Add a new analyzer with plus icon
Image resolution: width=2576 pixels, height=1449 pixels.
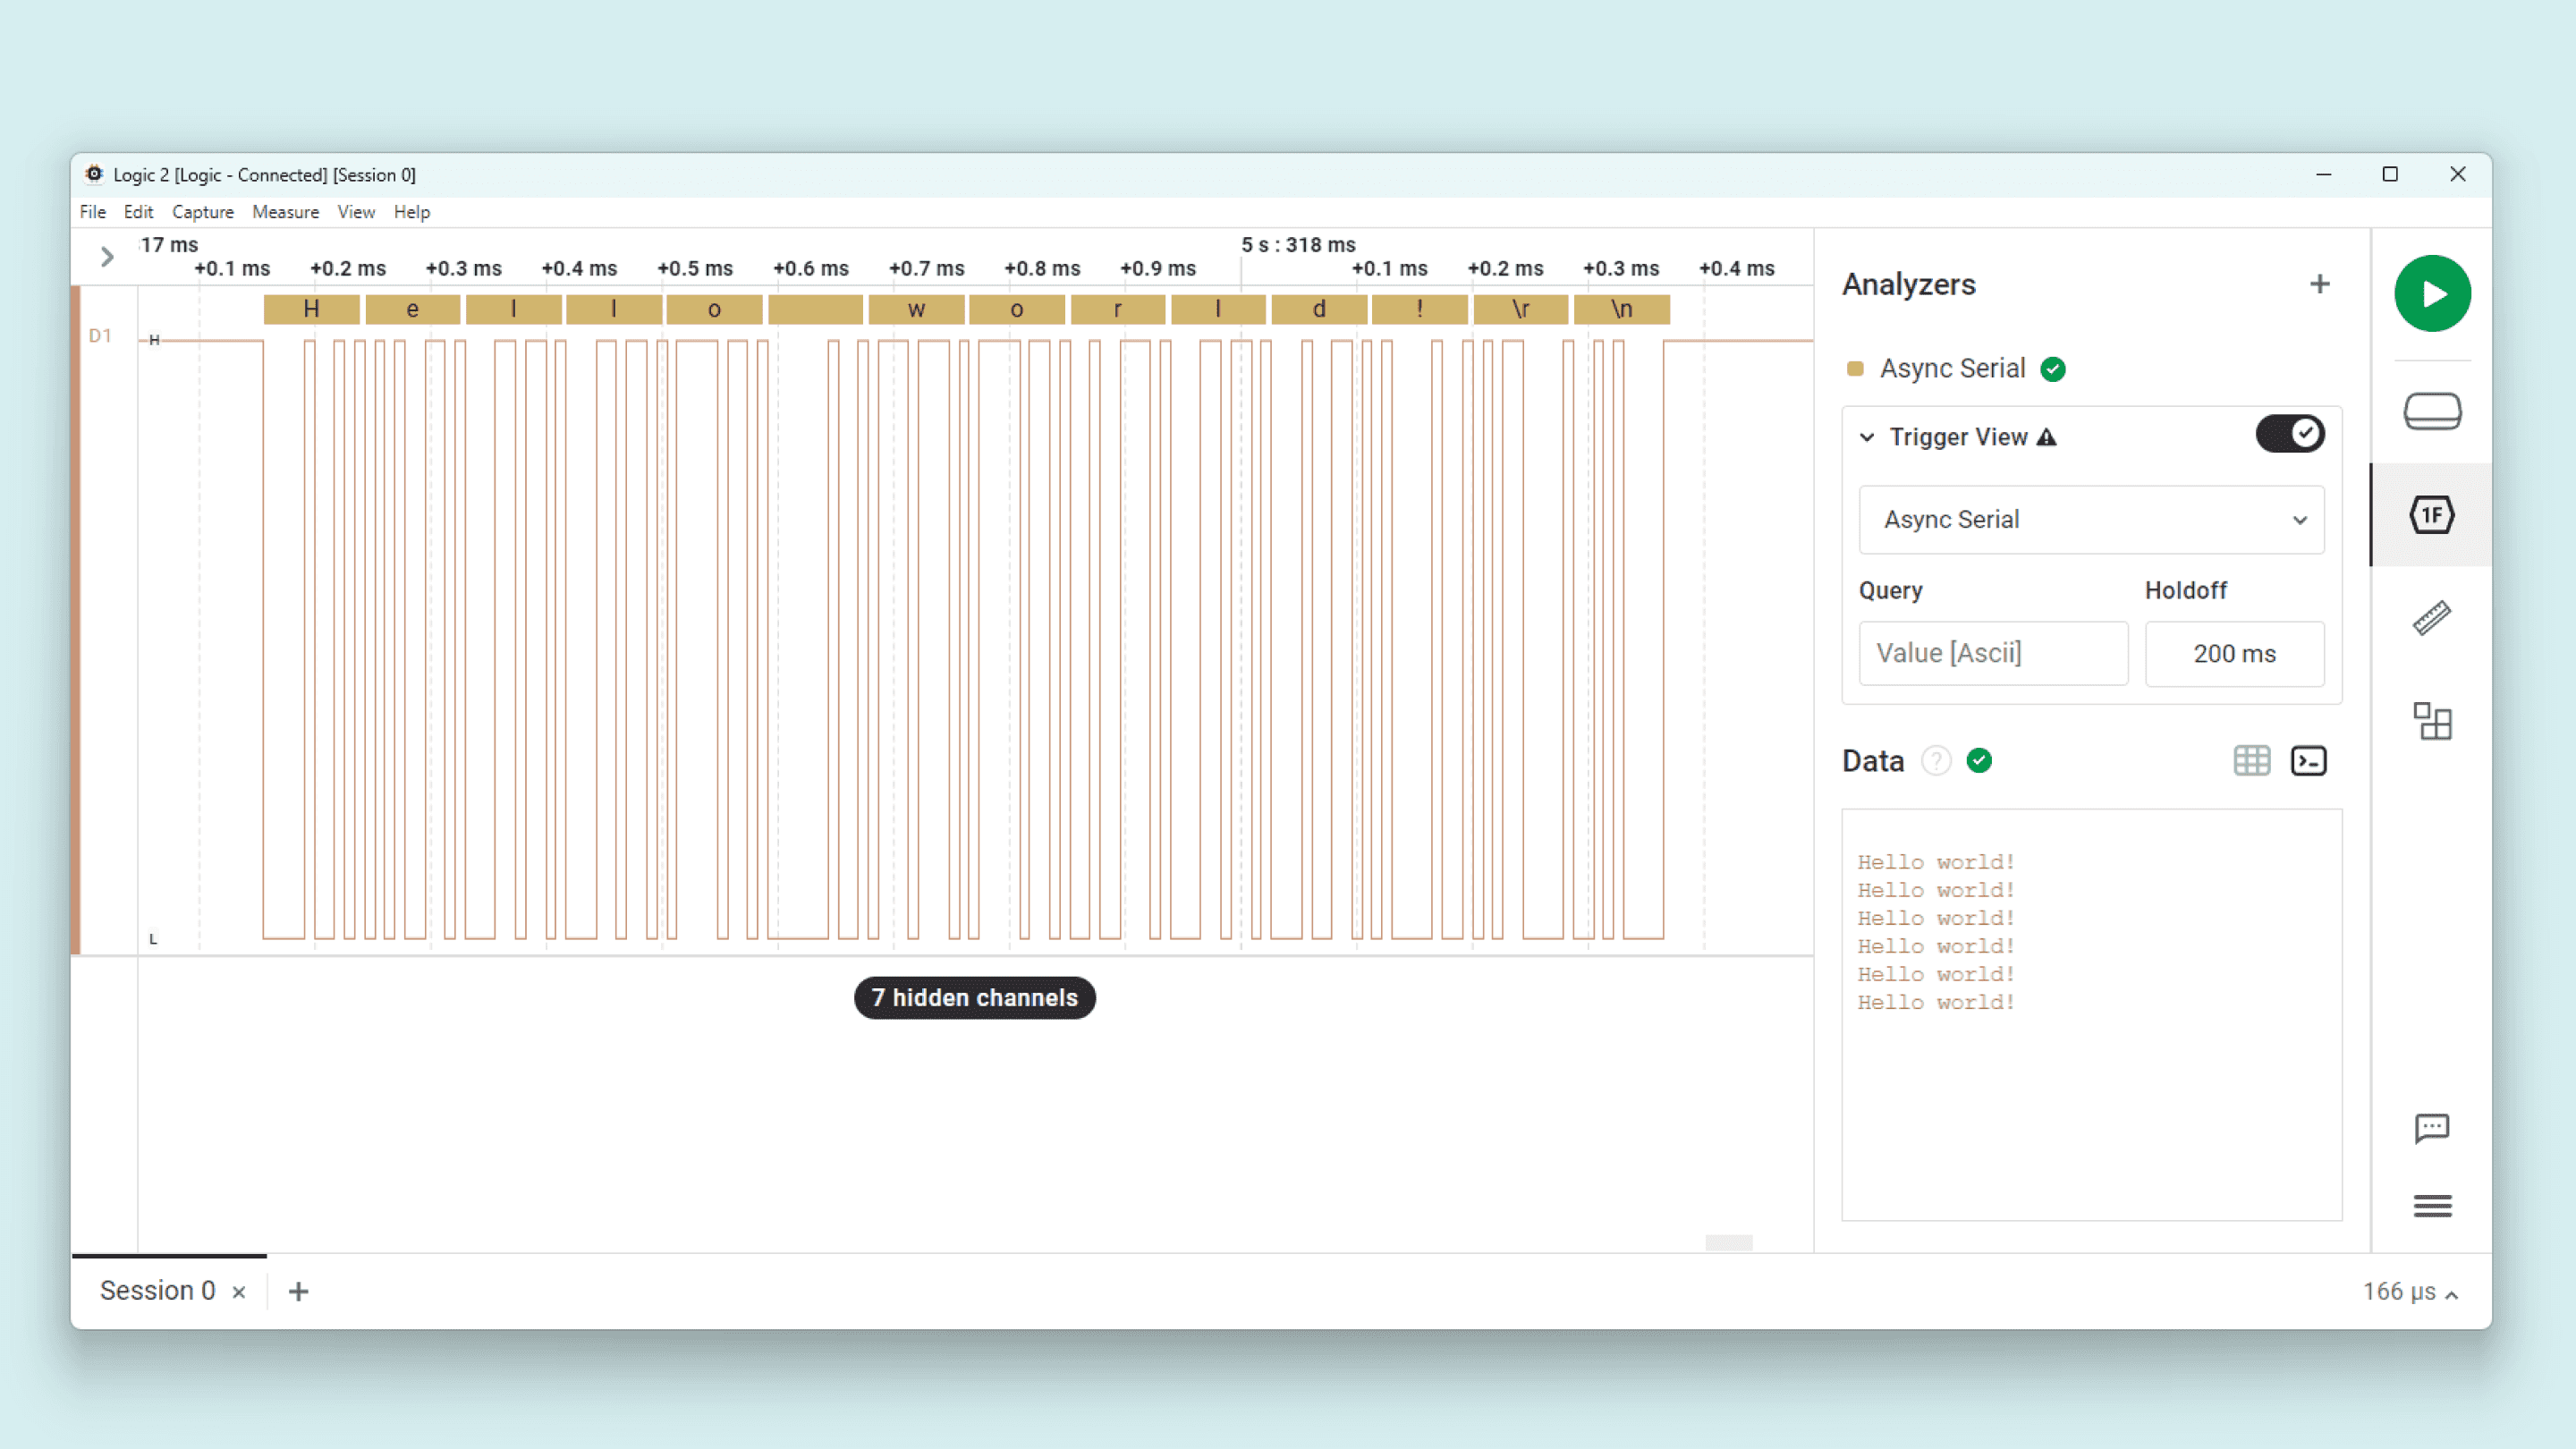click(x=2320, y=284)
